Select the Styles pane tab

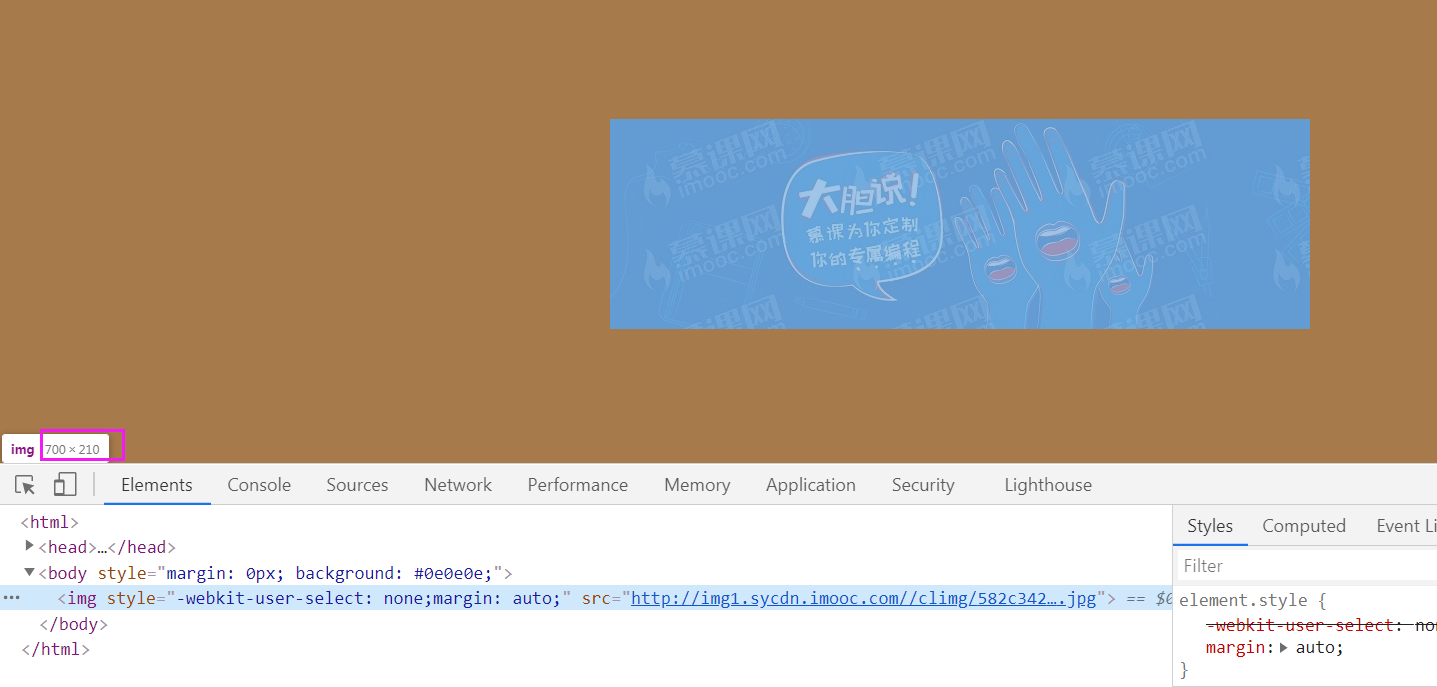(x=1210, y=526)
